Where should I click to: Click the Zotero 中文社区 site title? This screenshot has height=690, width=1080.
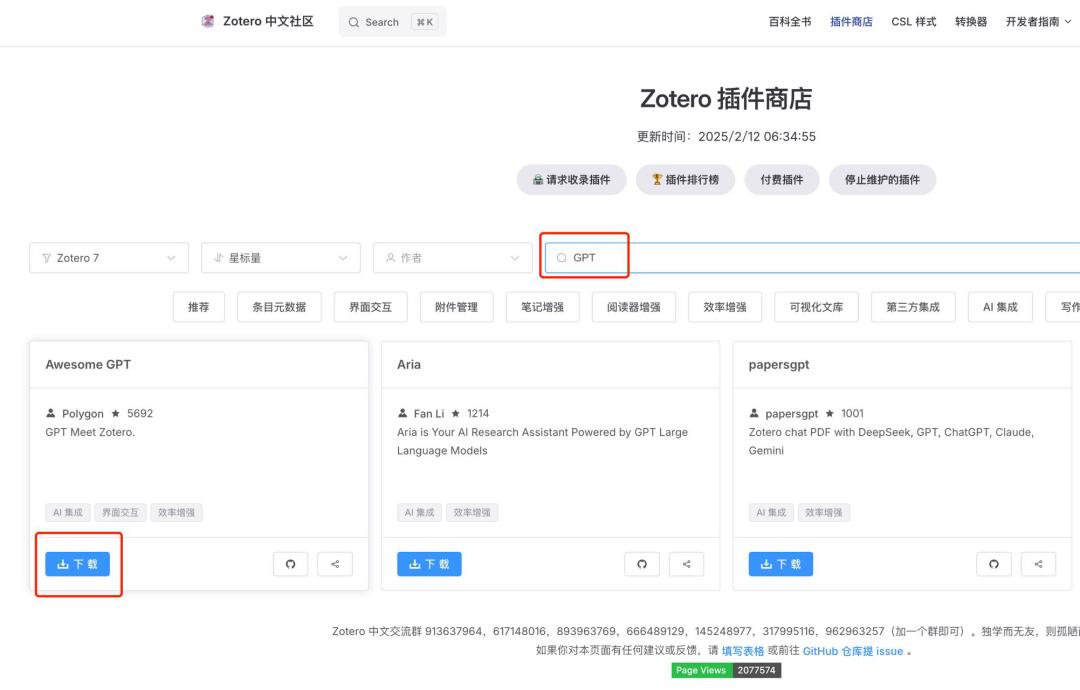[x=268, y=21]
